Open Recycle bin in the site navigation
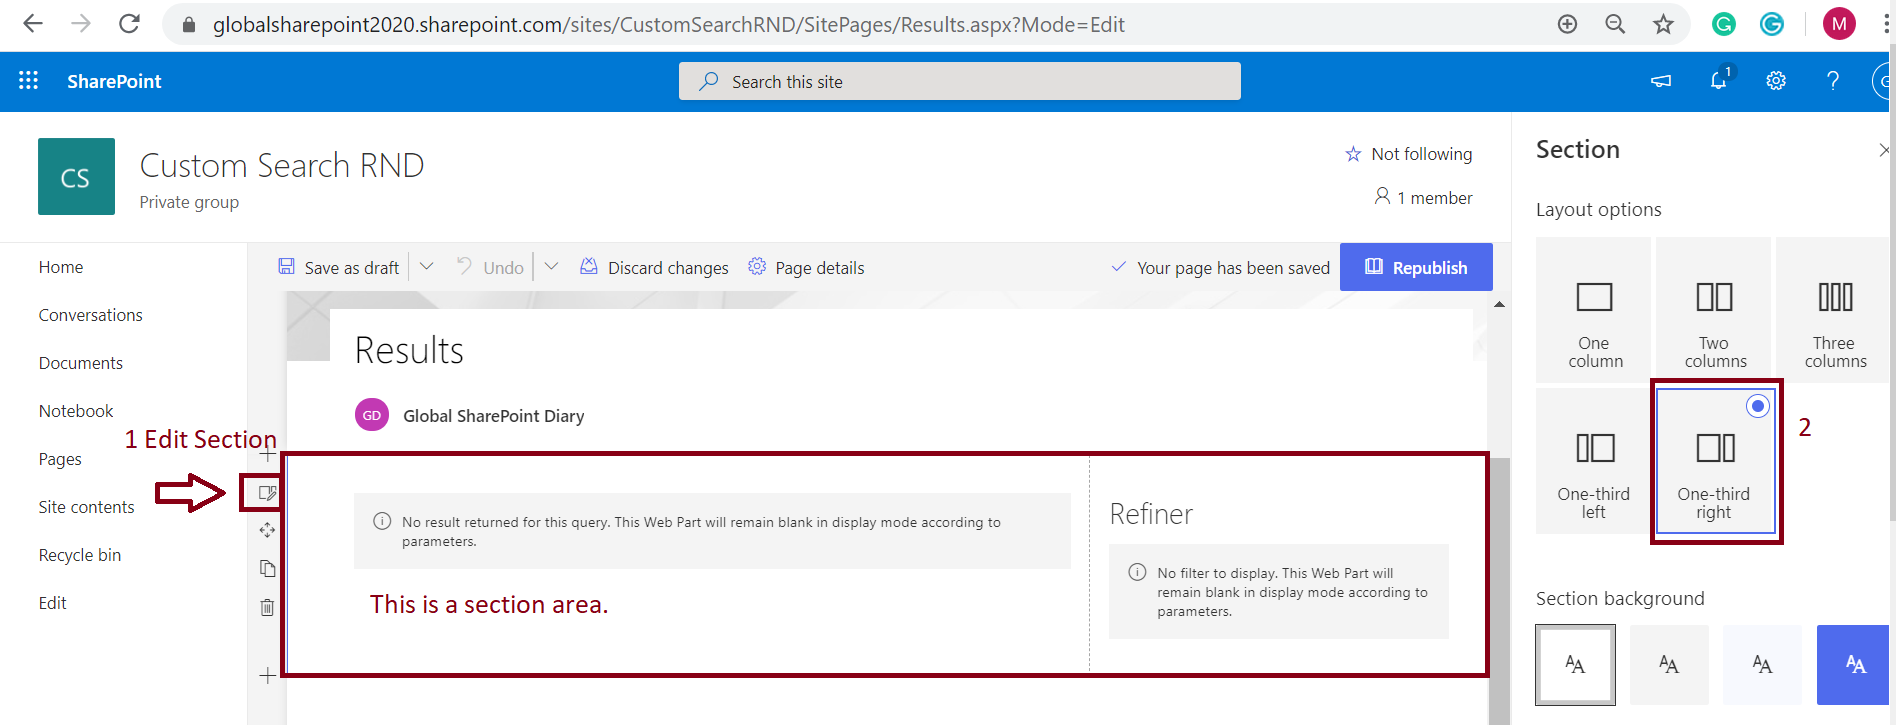The image size is (1896, 725). [x=80, y=555]
